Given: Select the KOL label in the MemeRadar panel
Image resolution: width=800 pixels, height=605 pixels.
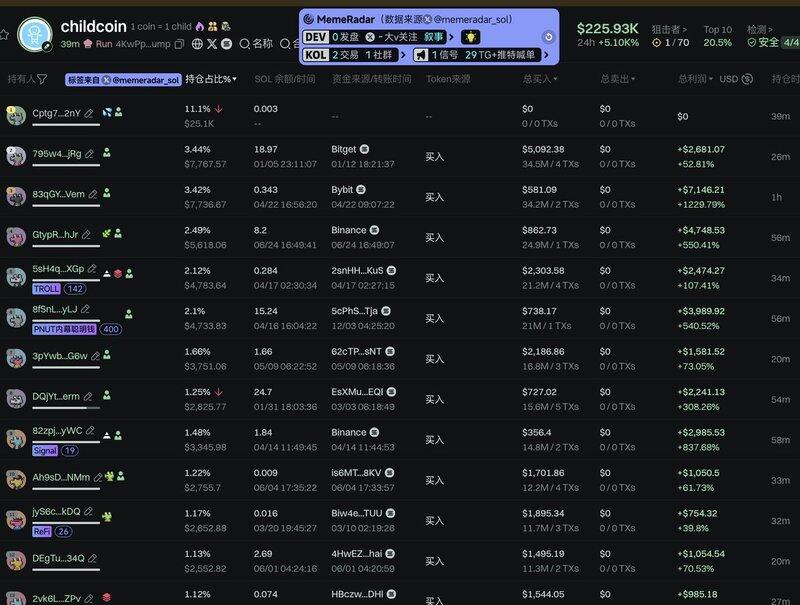Looking at the screenshot, I should tap(315, 55).
